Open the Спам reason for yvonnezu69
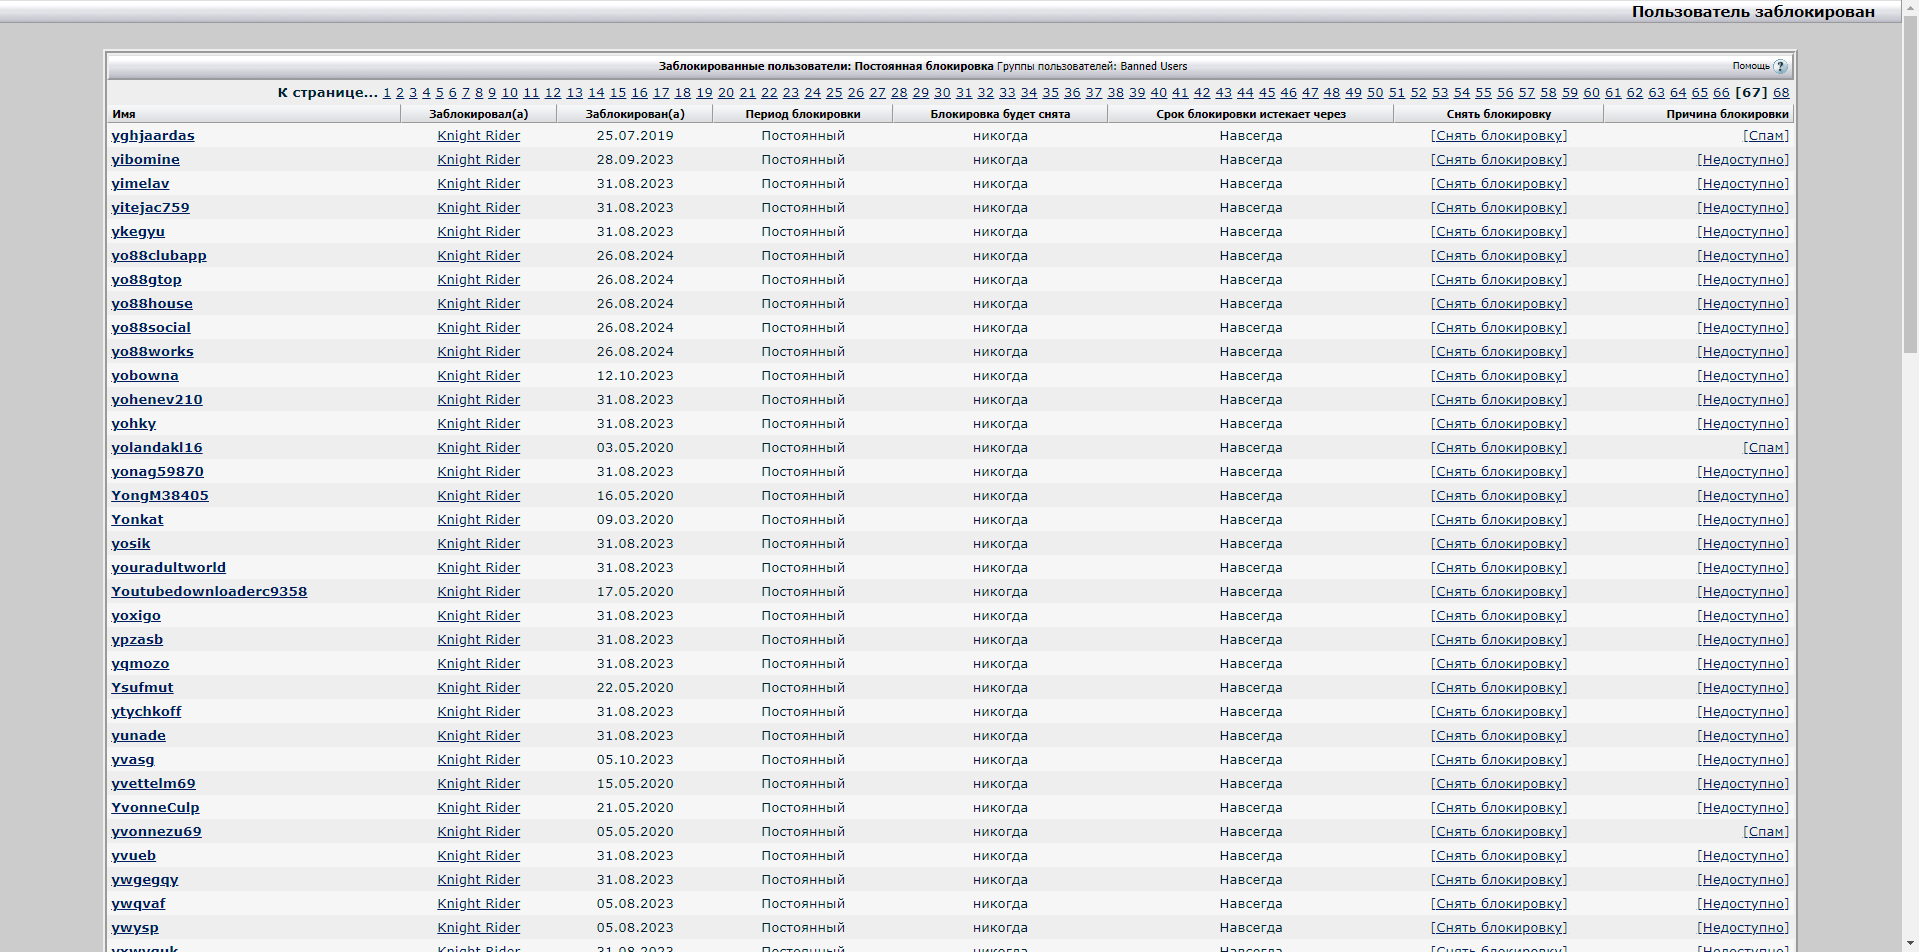Viewport: 1920px width, 952px height. [x=1765, y=832]
